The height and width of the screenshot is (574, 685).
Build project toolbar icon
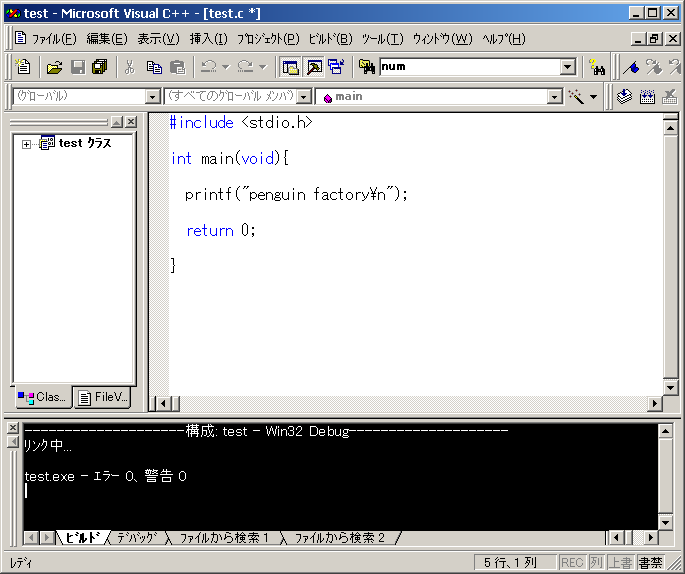(647, 97)
